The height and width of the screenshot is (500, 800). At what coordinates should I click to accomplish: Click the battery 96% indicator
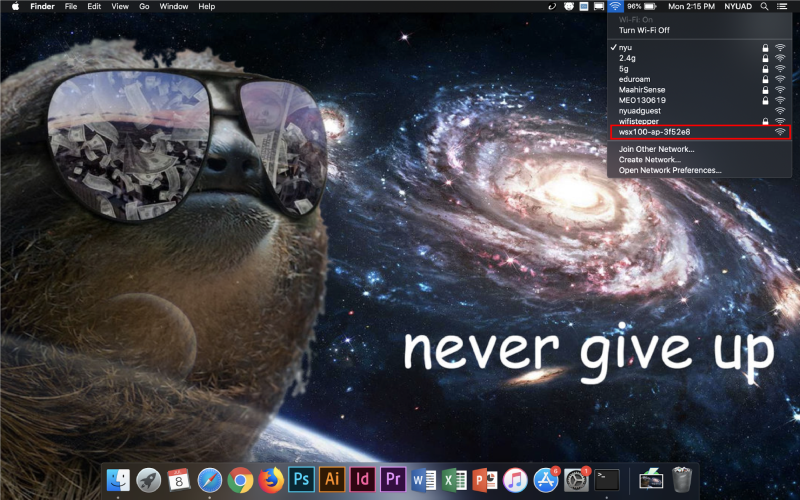tap(642, 6)
